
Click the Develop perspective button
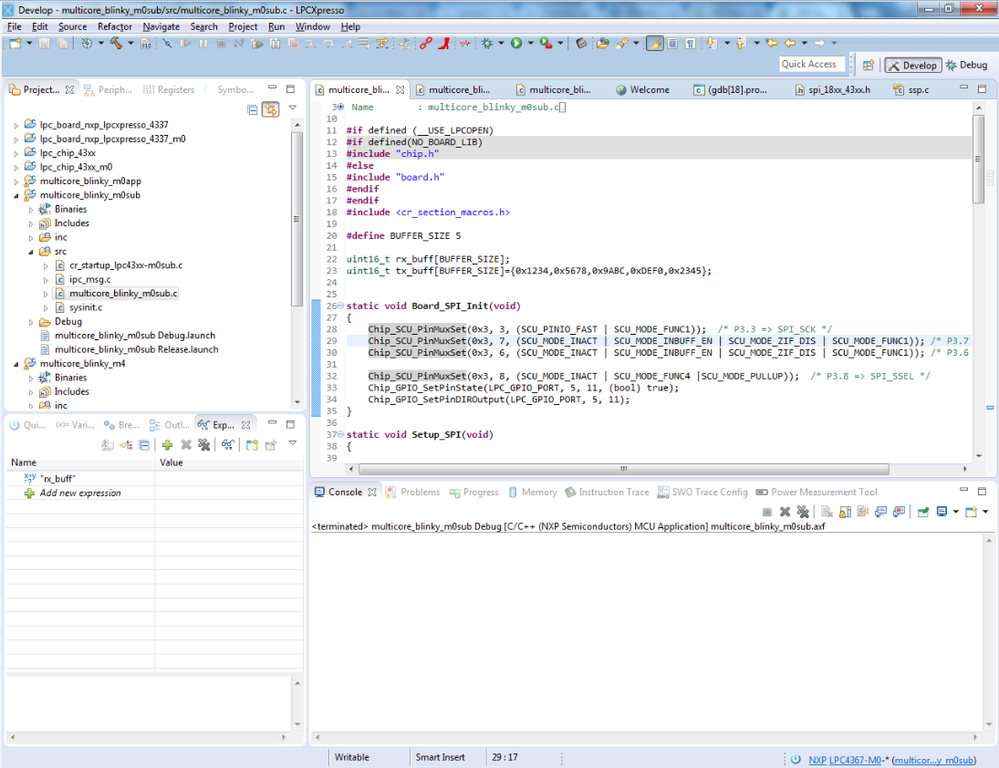coord(912,65)
